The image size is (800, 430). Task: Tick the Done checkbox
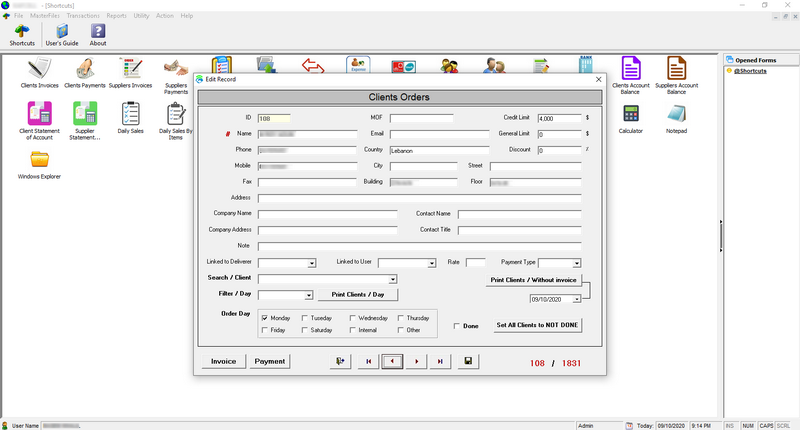point(457,325)
